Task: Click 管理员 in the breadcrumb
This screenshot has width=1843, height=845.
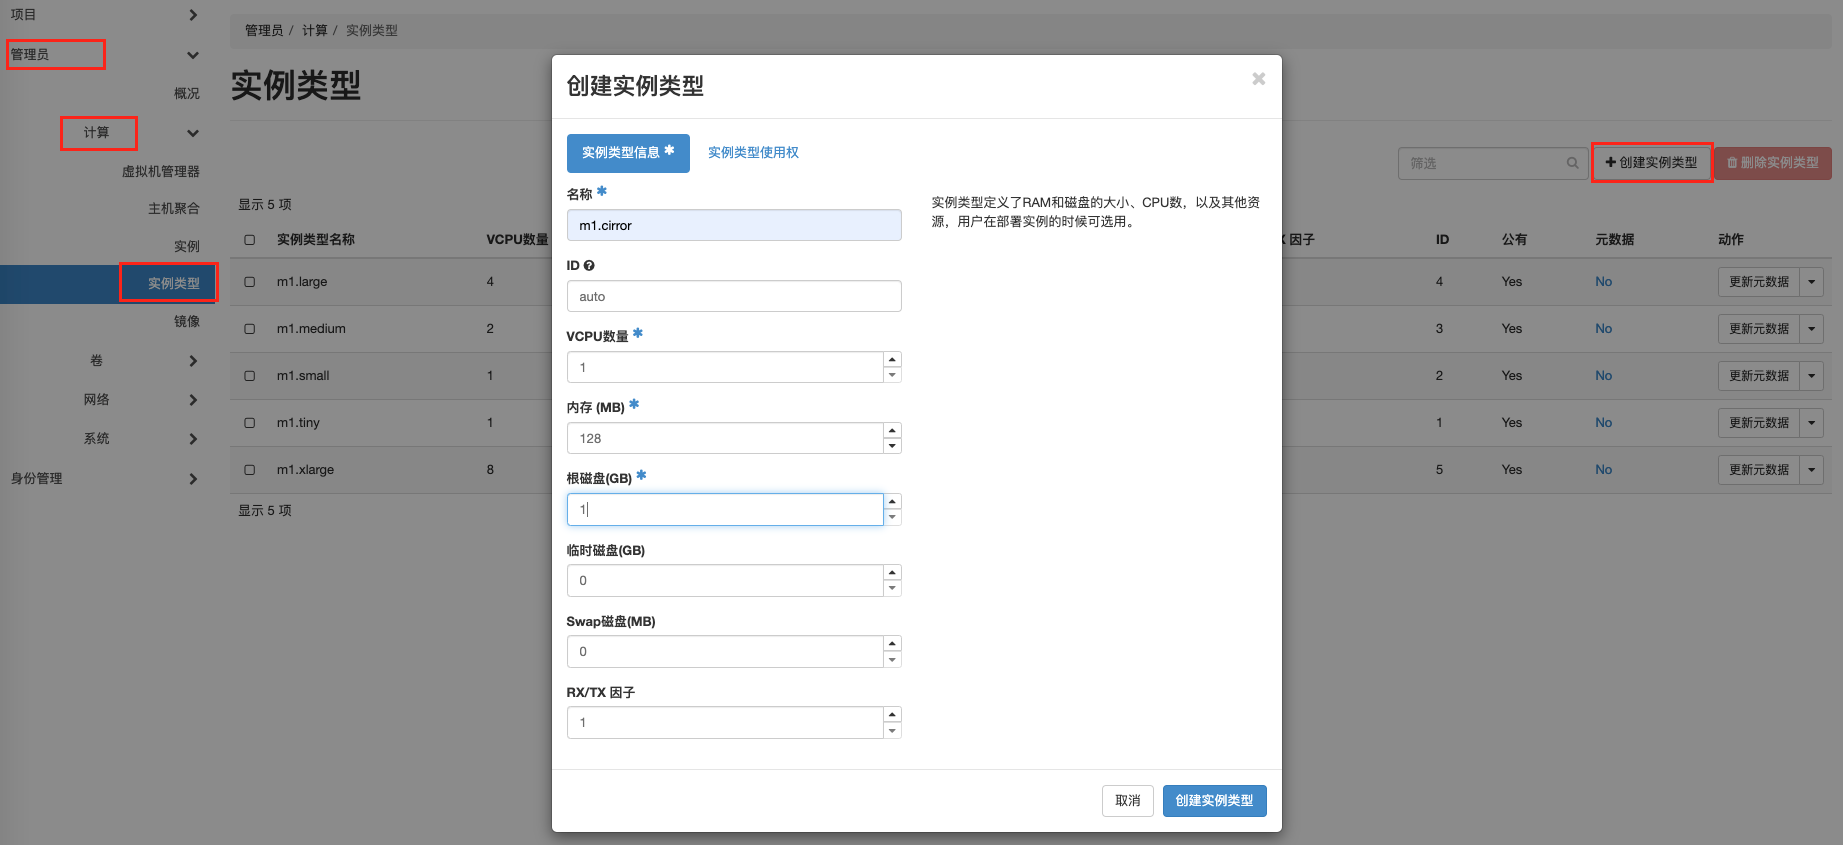Action: tap(264, 31)
